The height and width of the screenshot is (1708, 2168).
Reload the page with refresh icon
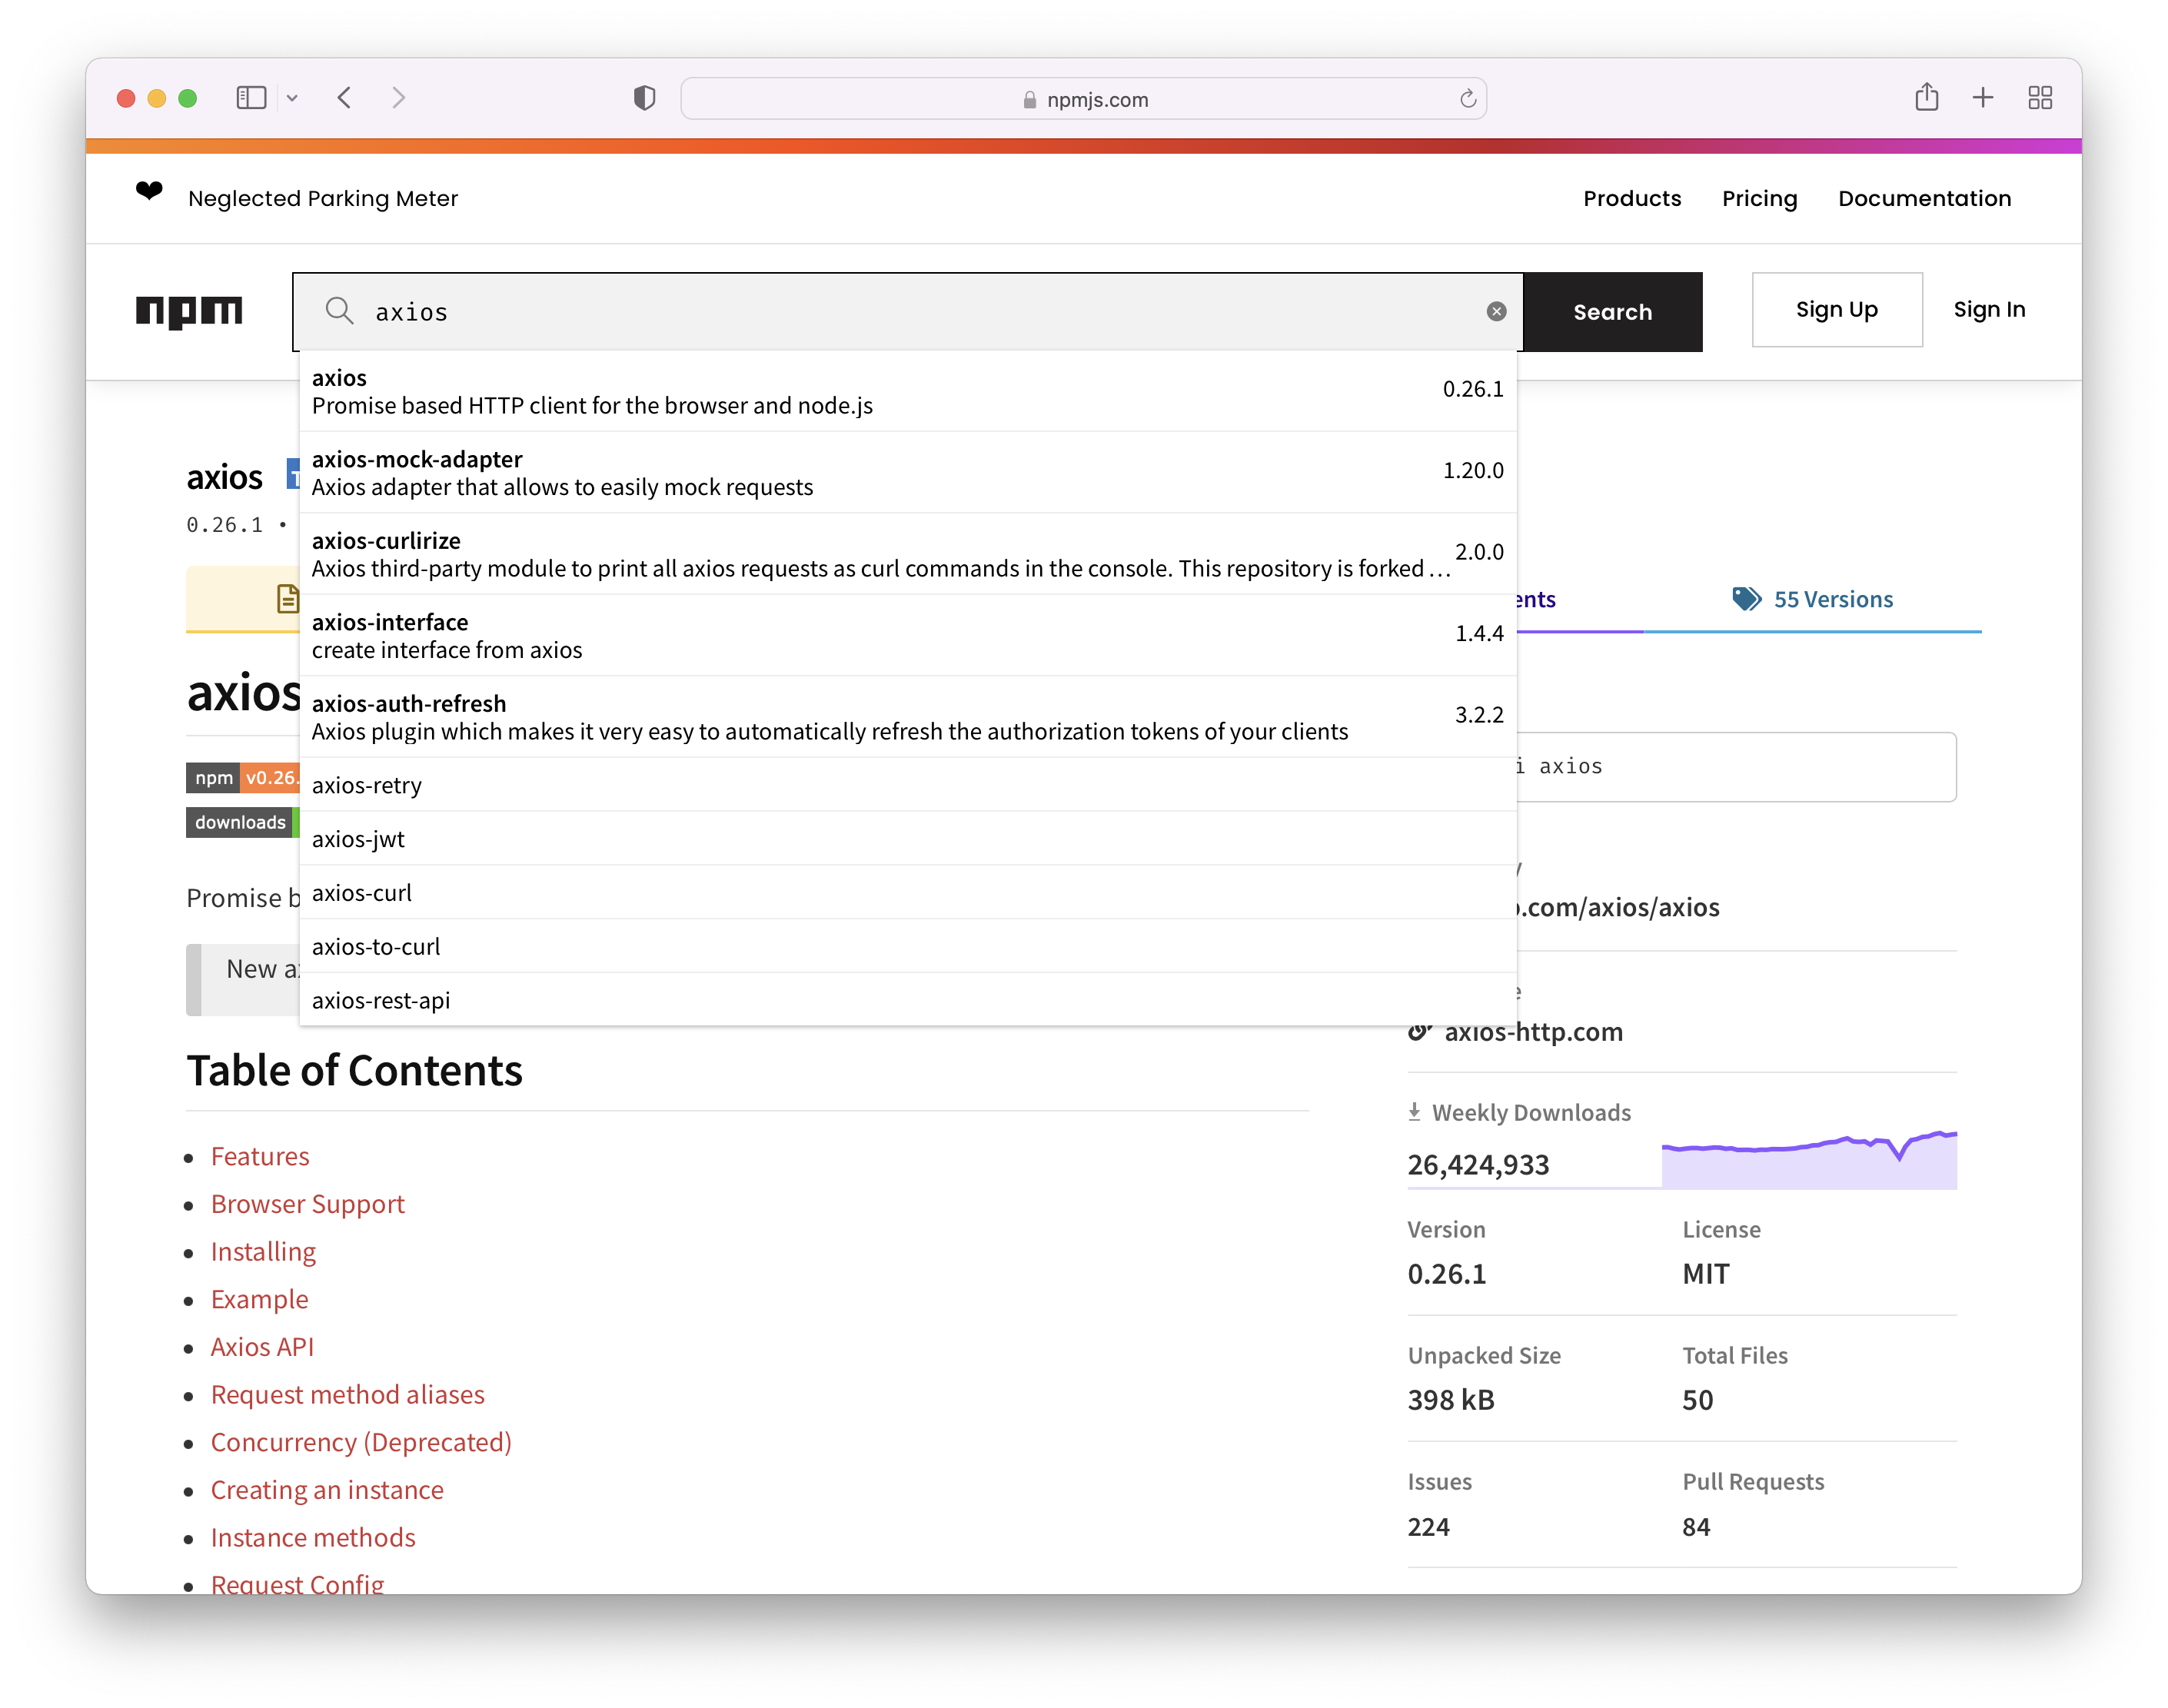point(1467,99)
